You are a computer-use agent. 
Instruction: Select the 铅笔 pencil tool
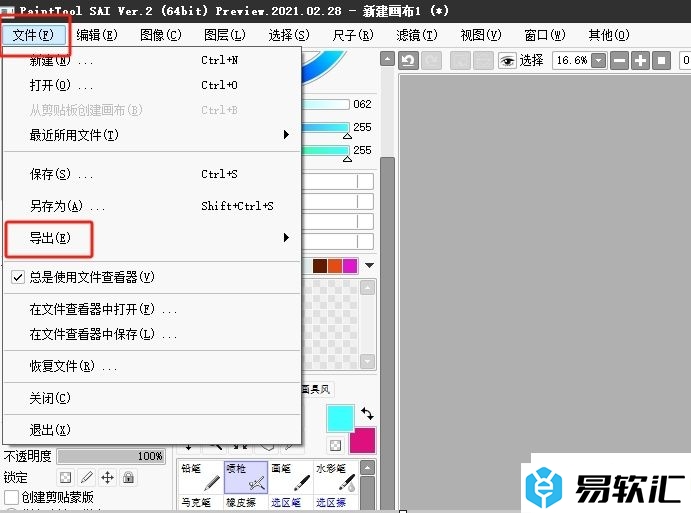pos(201,477)
